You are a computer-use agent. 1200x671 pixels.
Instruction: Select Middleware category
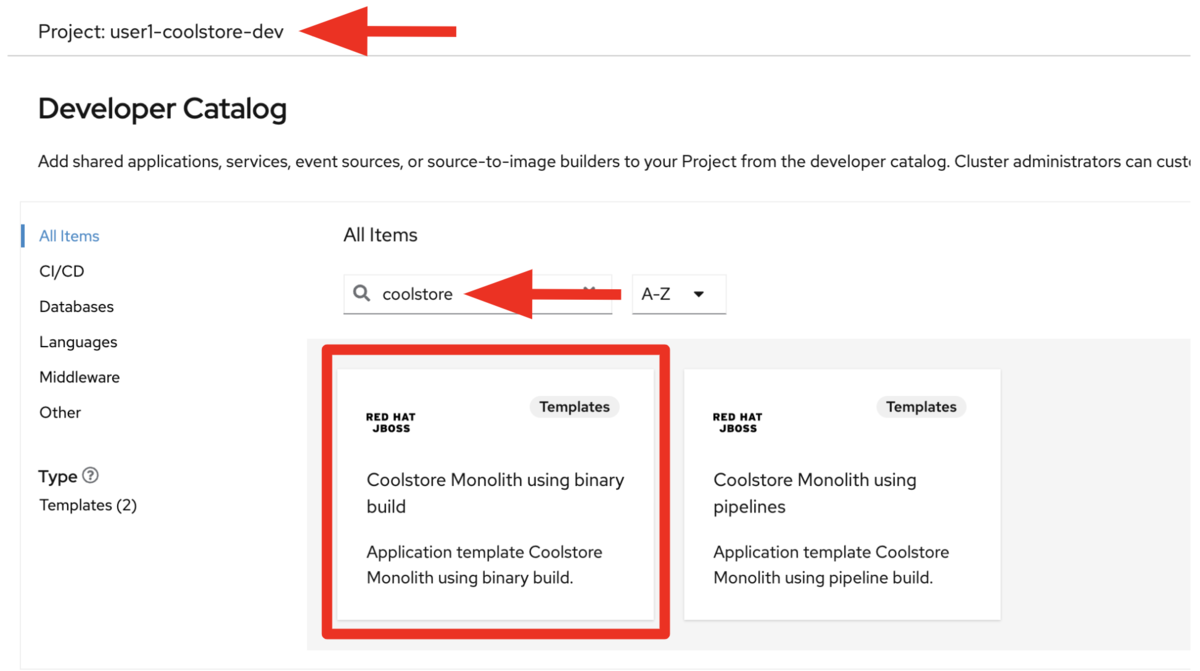[79, 377]
